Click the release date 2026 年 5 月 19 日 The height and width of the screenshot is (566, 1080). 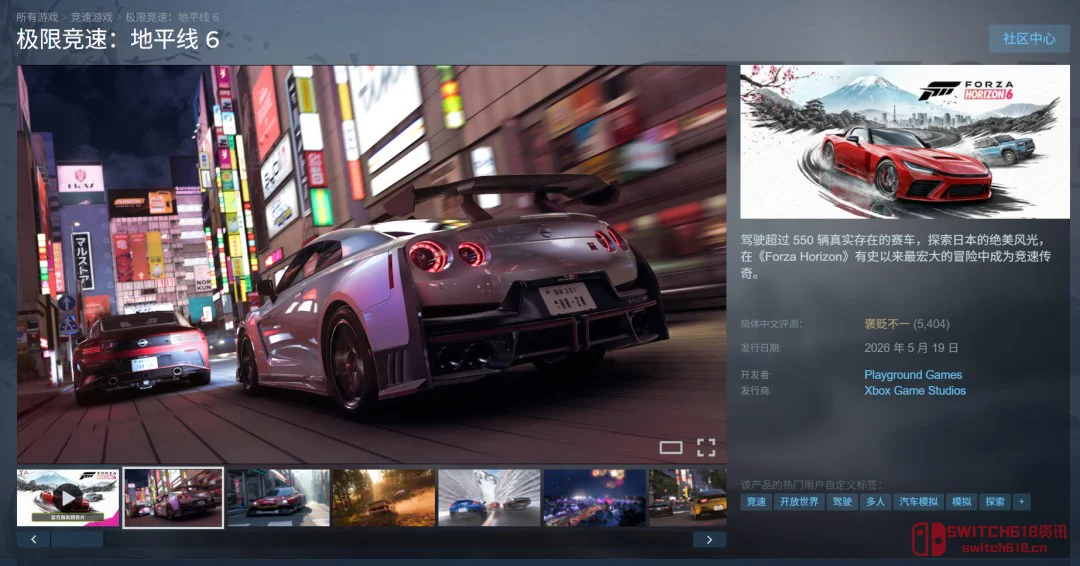911,348
